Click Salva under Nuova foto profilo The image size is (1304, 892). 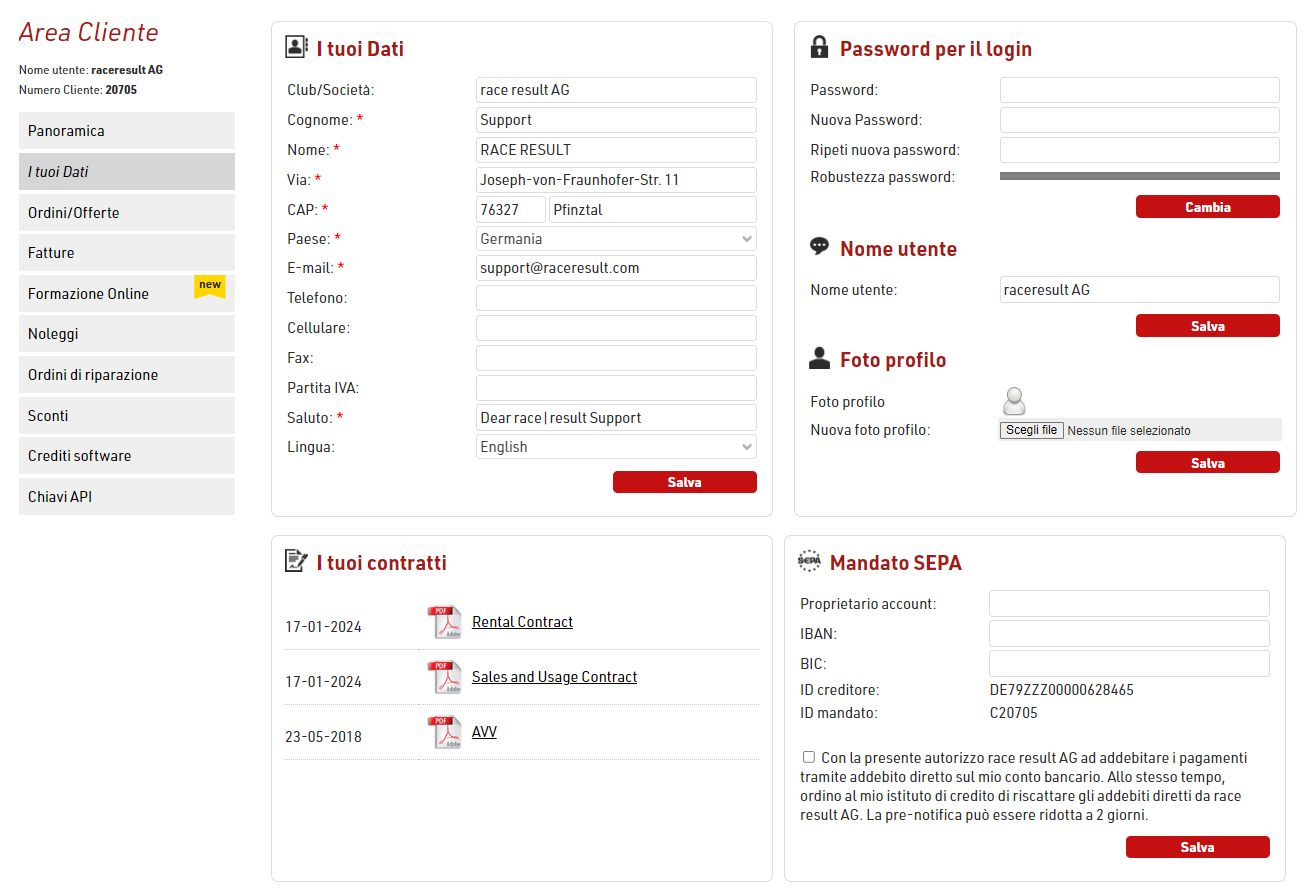1208,463
